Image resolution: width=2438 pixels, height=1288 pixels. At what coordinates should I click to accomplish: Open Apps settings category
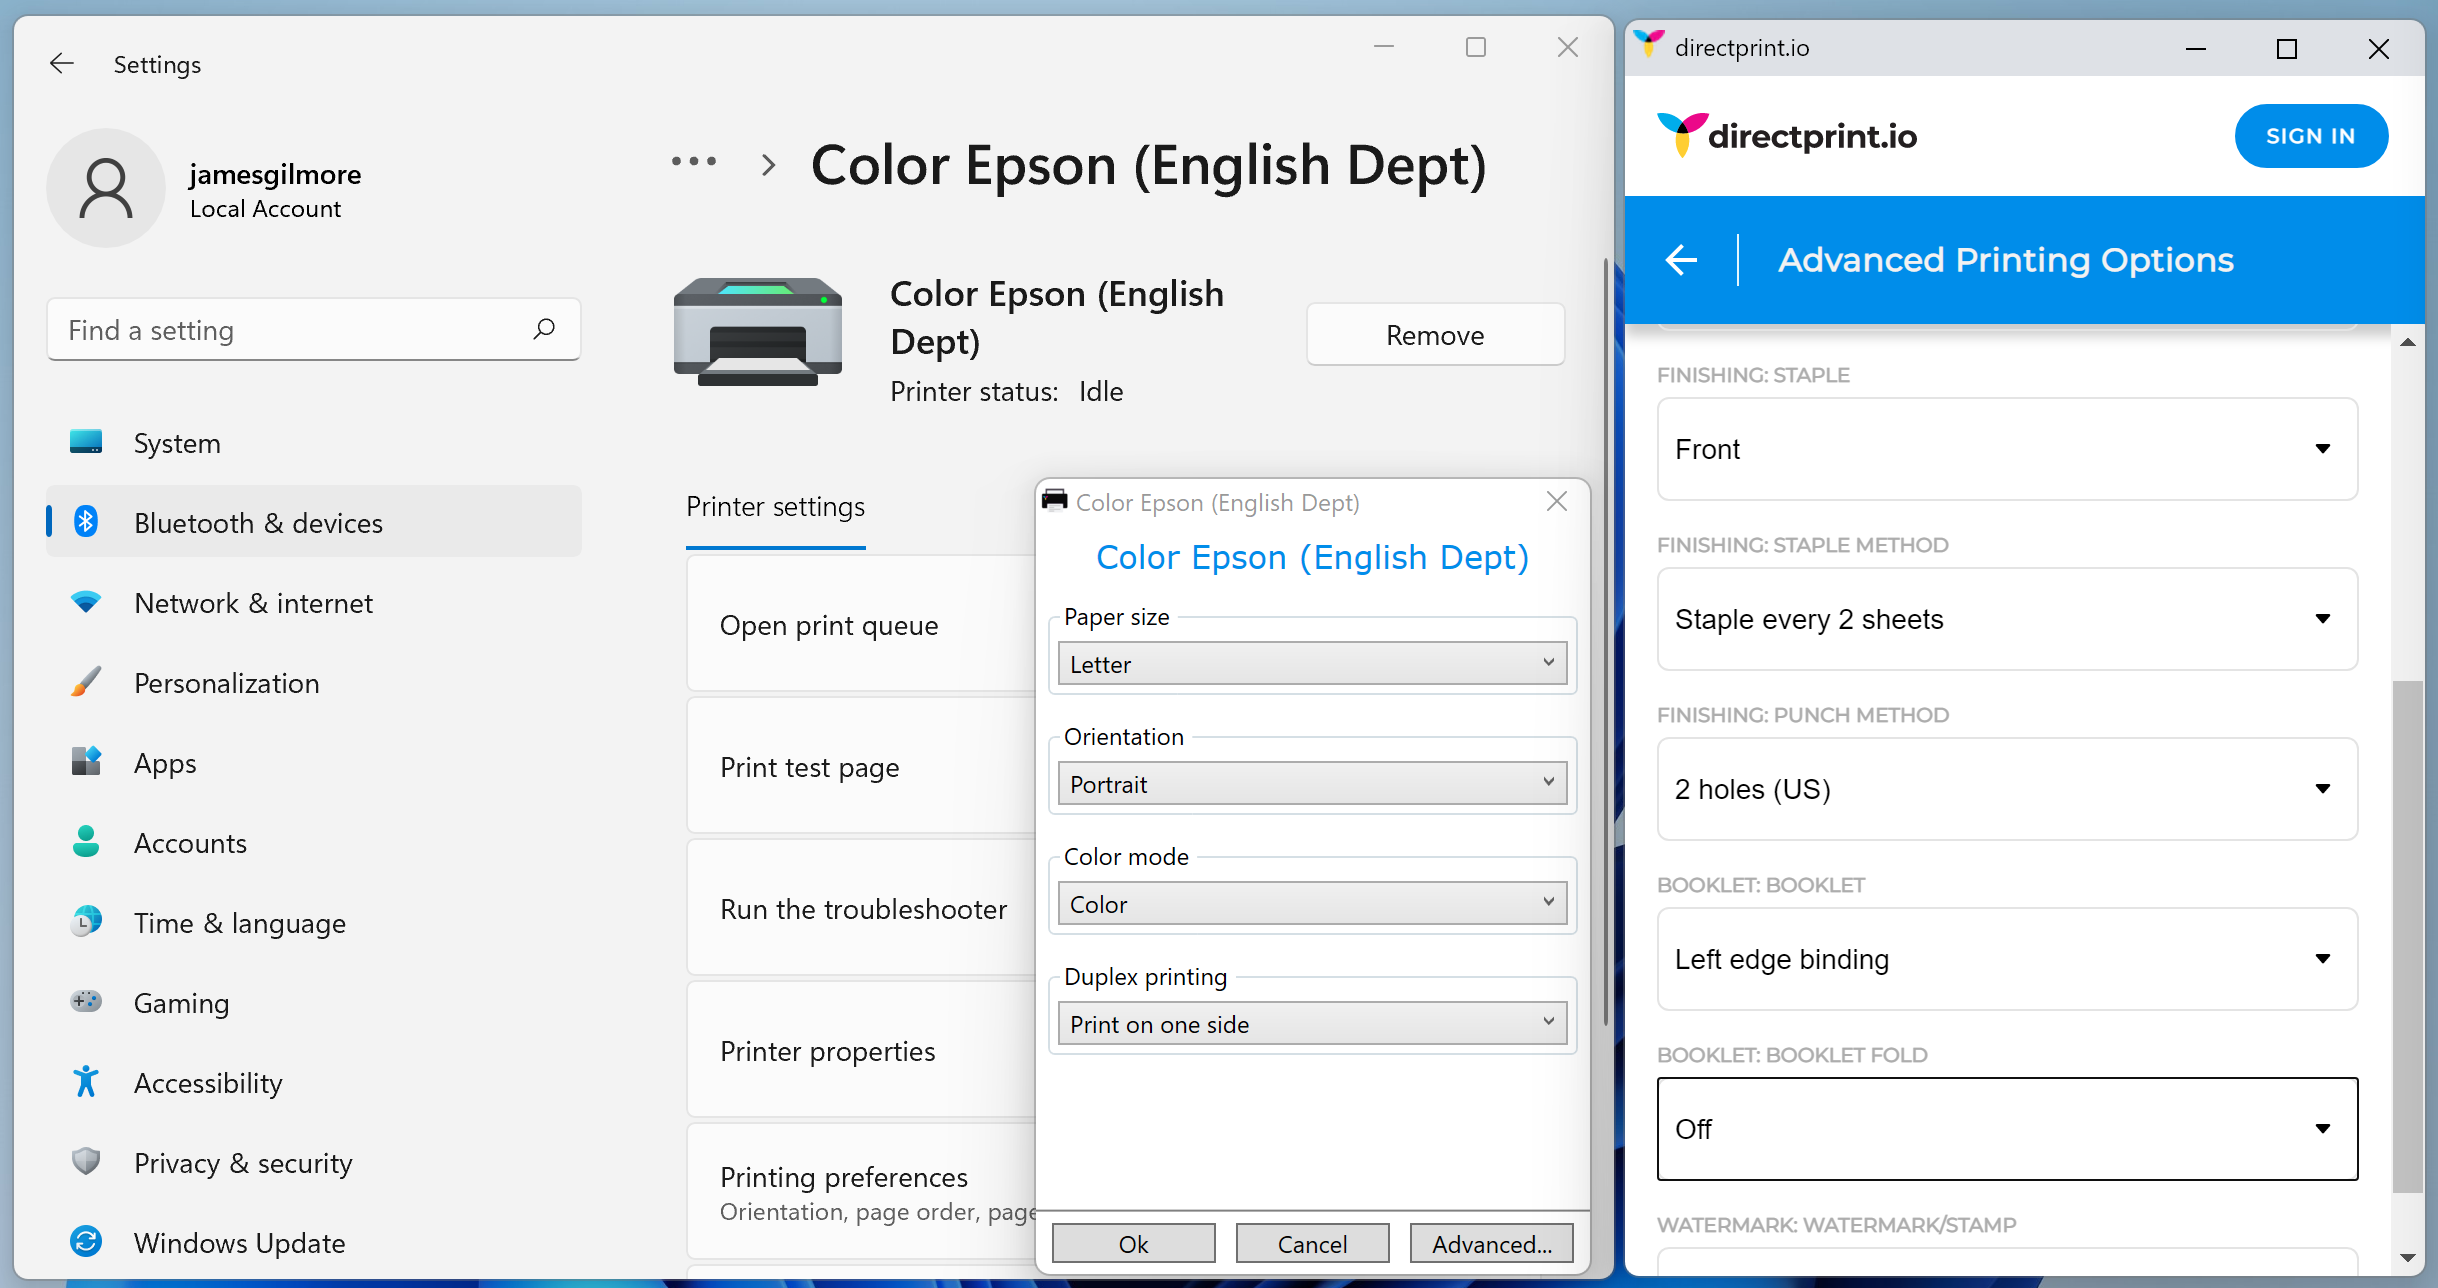[x=314, y=762]
